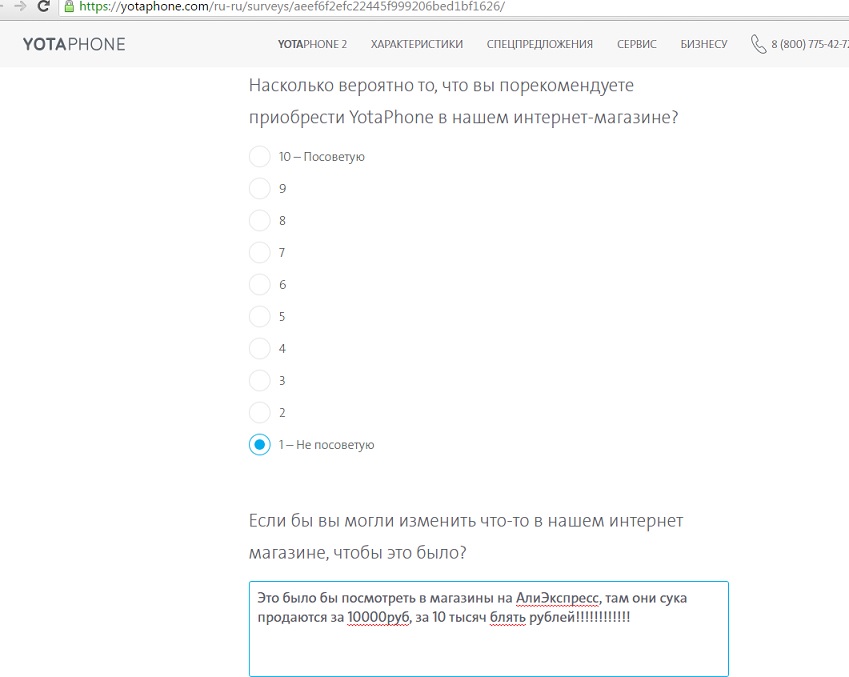This screenshot has height=677, width=849.
Task: Click the misspelled word 'АлиЭкспресс' in the comment
Action: 557,598
